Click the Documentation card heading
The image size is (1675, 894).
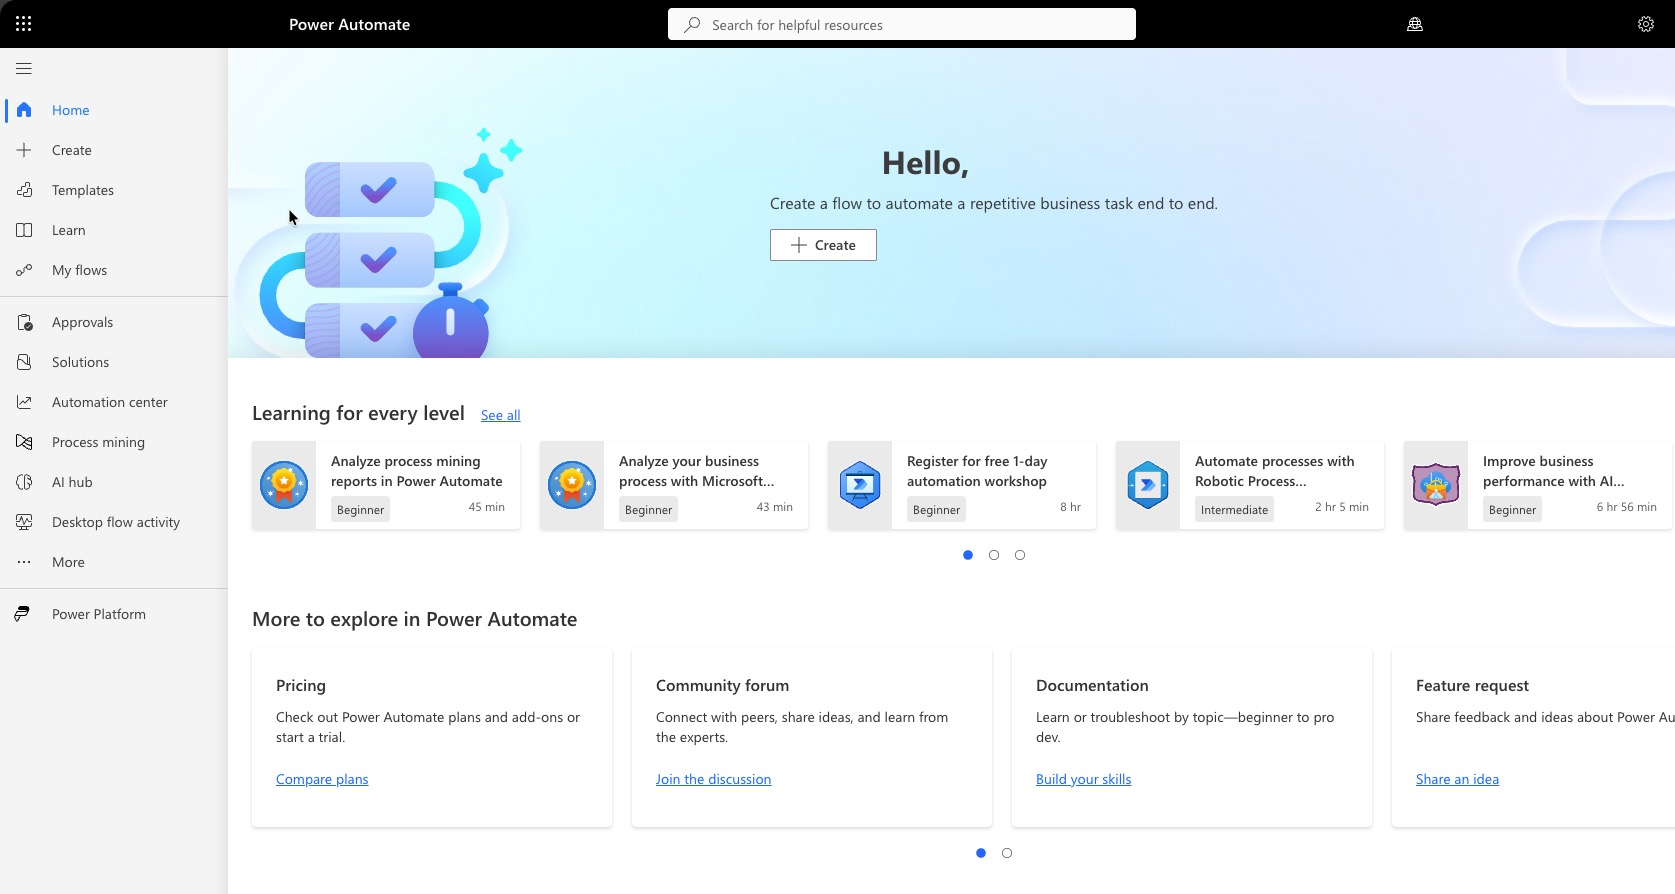click(x=1092, y=685)
